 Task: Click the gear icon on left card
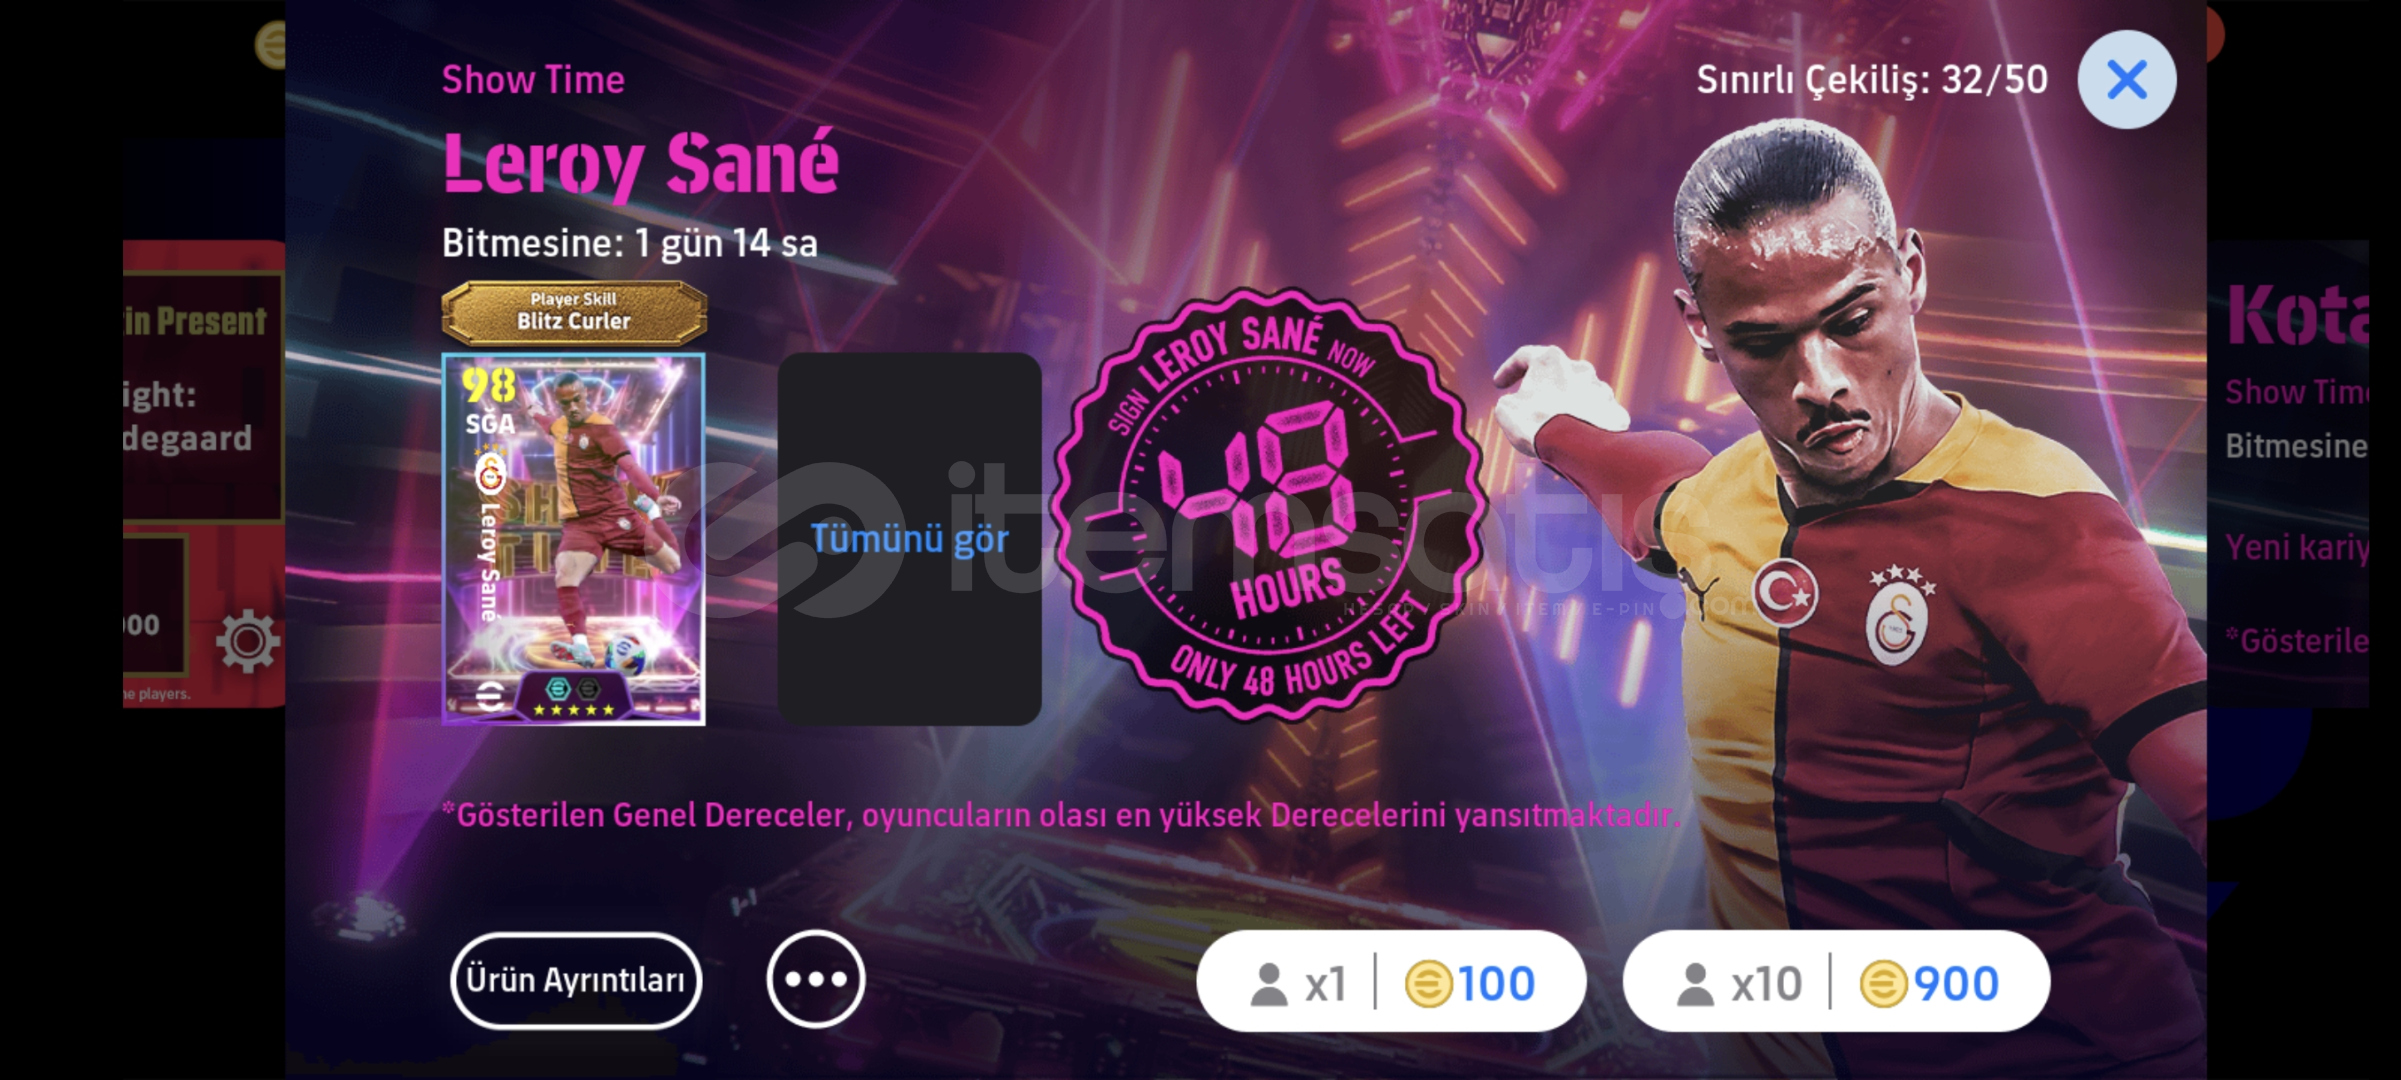coord(247,641)
